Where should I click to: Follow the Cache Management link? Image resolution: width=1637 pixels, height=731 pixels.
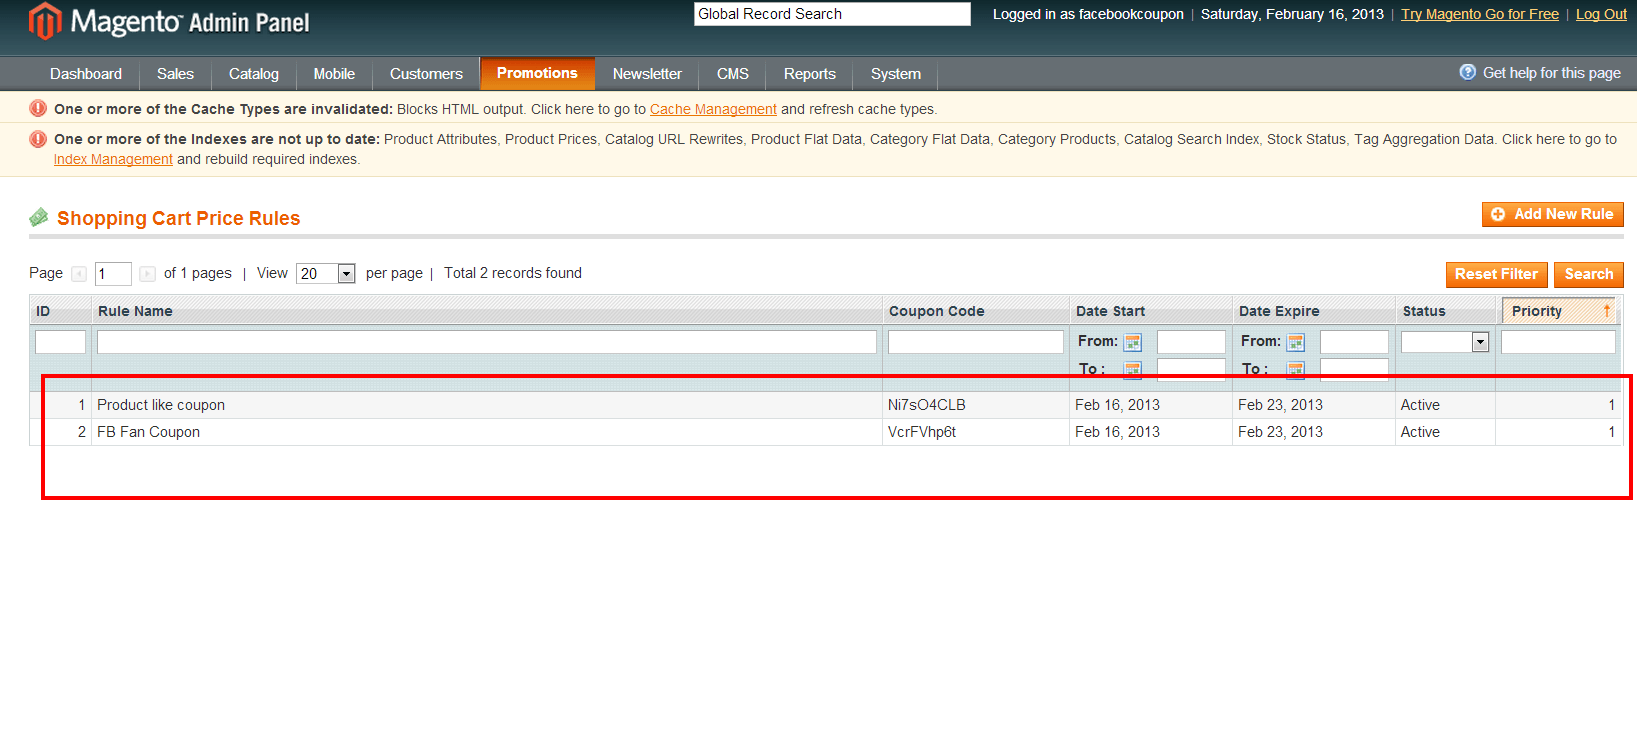coord(713,109)
